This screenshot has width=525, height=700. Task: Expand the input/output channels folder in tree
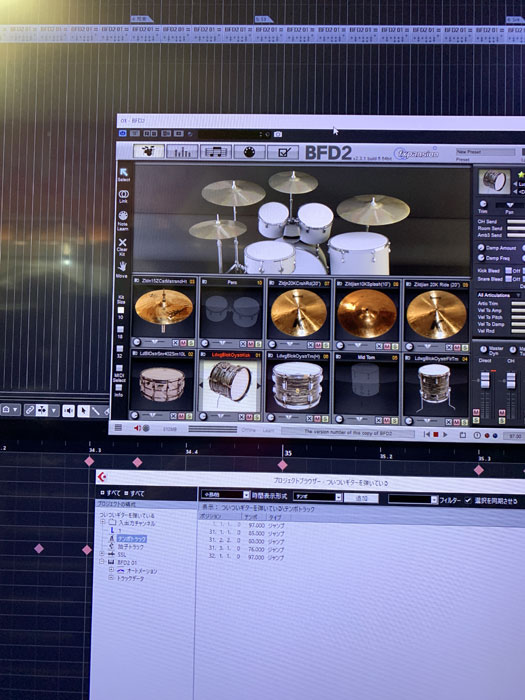pyautogui.click(x=103, y=522)
